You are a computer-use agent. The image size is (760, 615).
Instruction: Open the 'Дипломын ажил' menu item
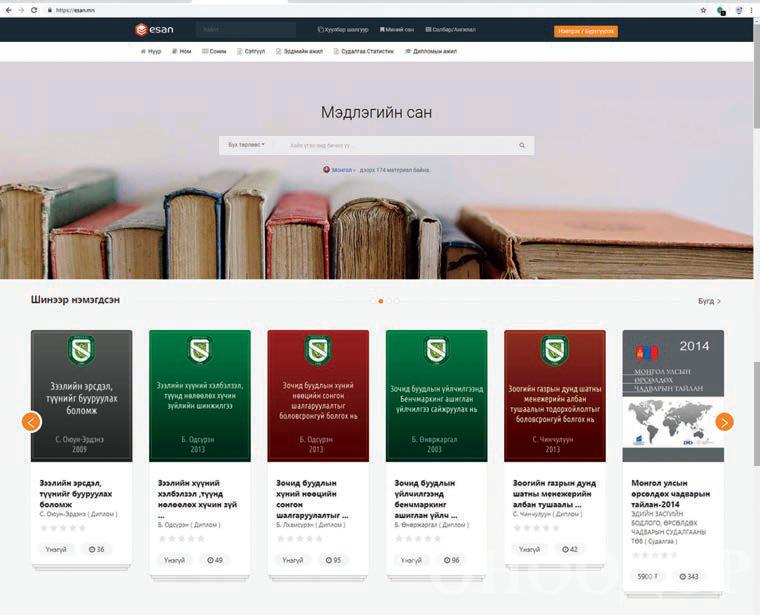(x=430, y=51)
